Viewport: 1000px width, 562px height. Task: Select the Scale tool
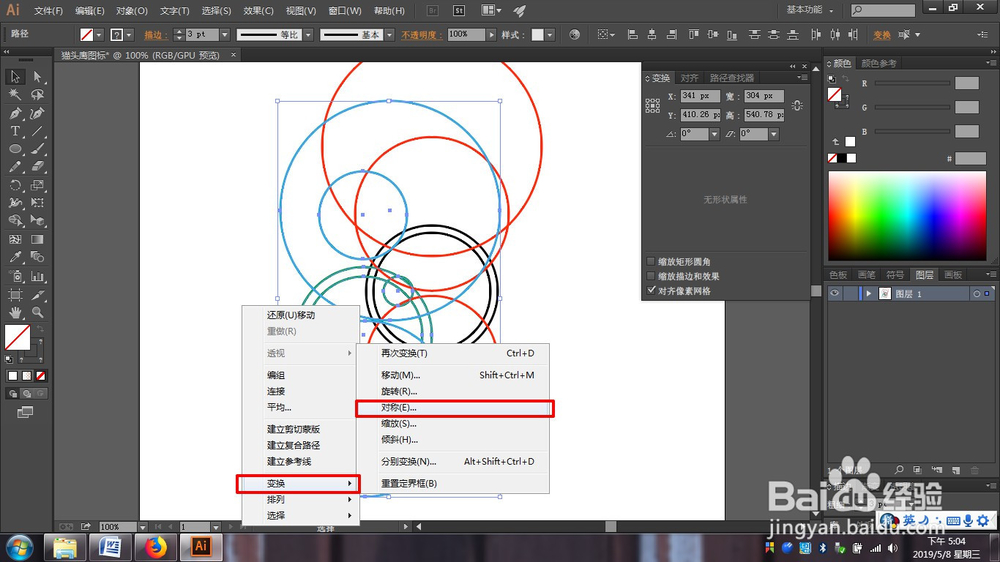click(x=37, y=186)
